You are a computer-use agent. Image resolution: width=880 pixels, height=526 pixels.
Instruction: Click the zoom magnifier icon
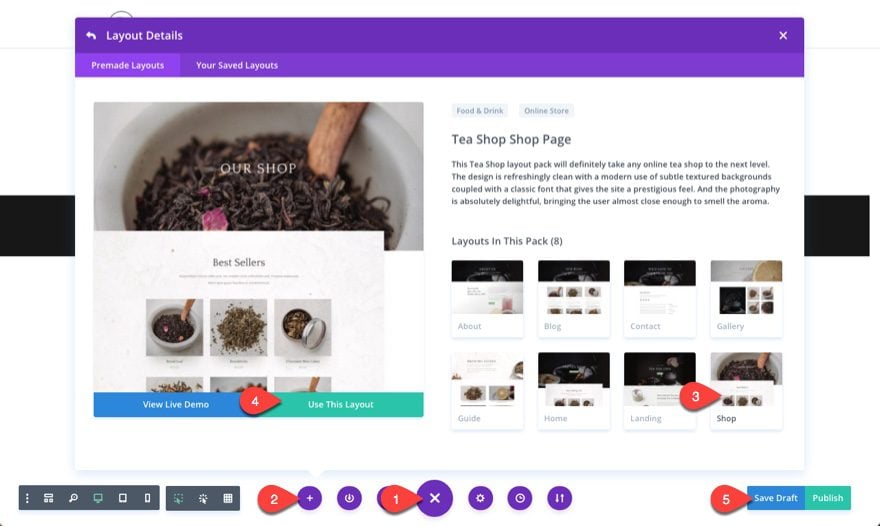(x=73, y=498)
